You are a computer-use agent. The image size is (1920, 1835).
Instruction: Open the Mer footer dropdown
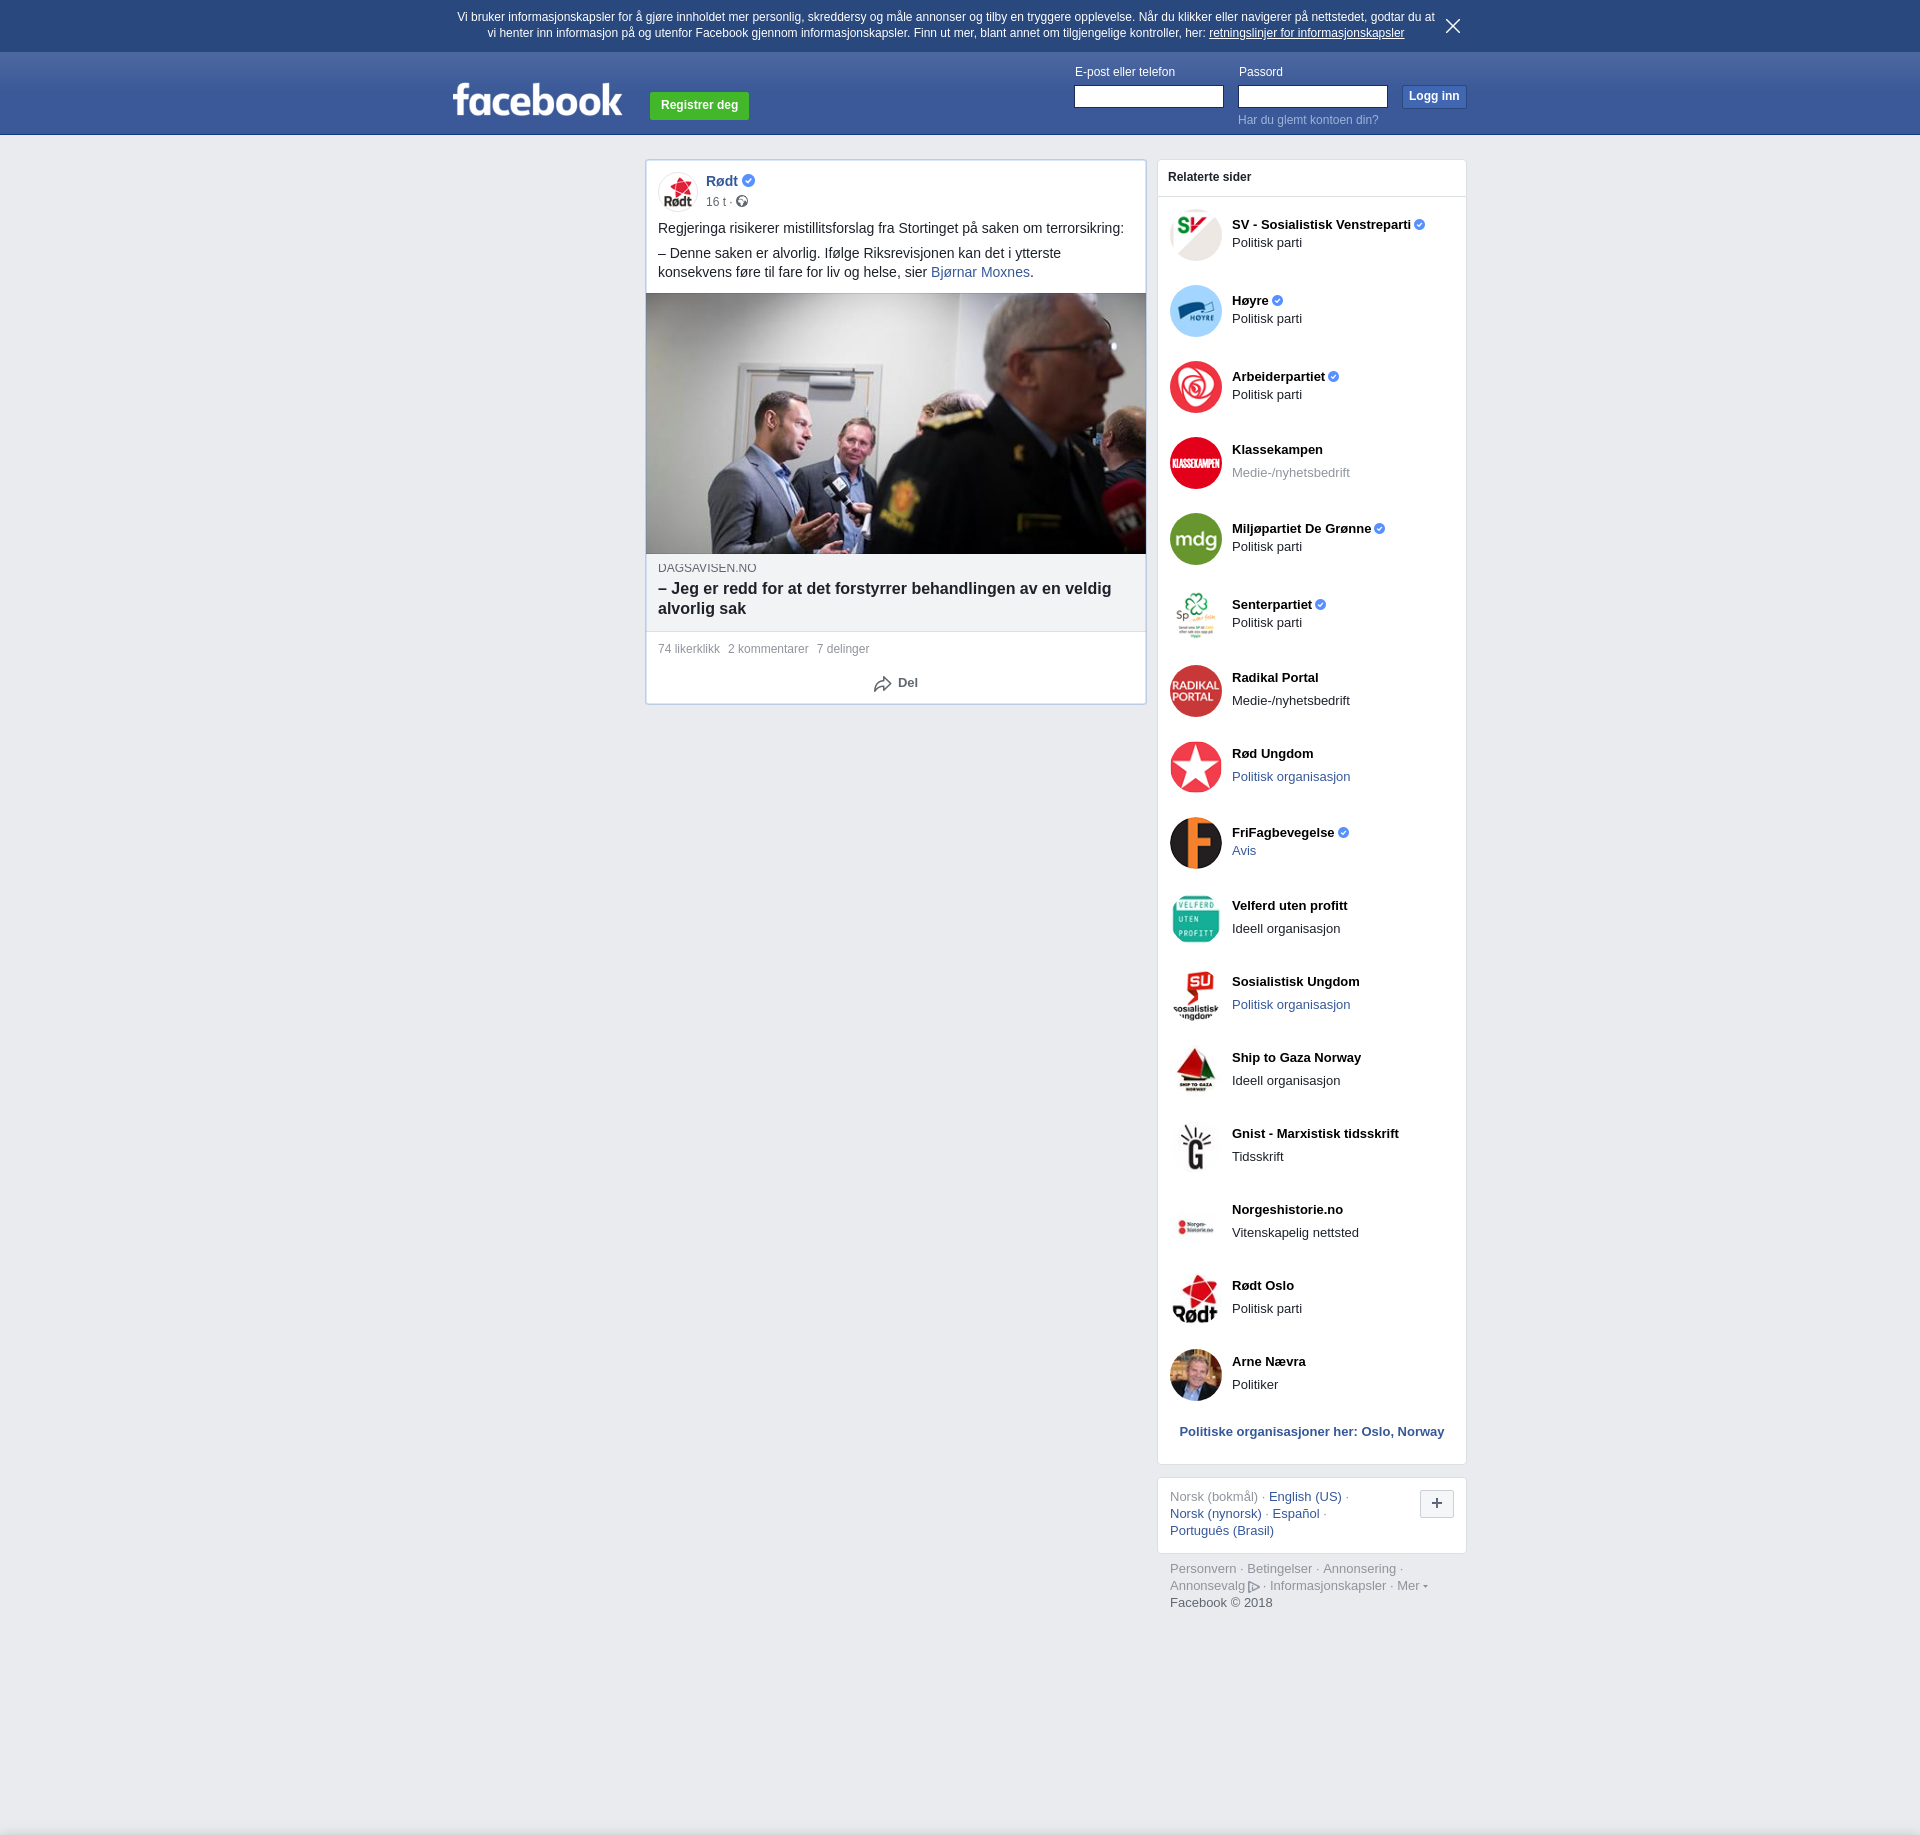pyautogui.click(x=1412, y=1586)
